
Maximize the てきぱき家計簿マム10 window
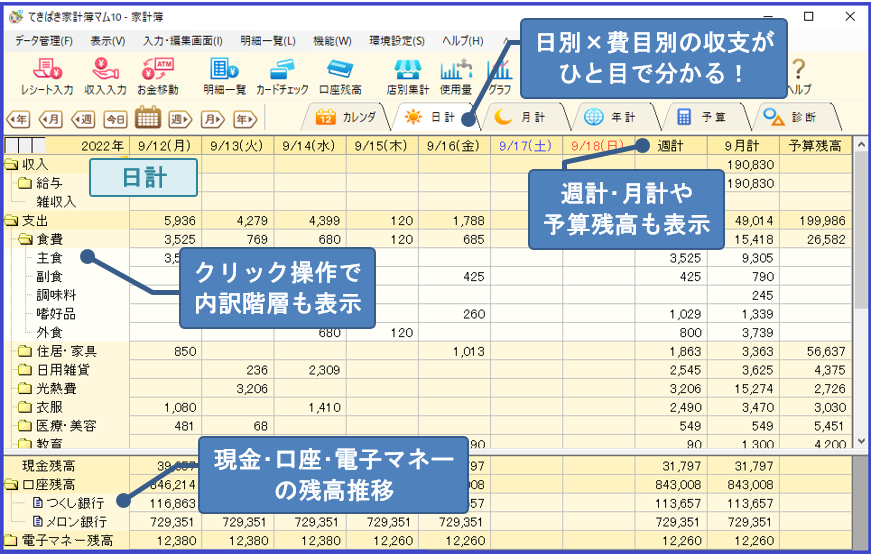[808, 16]
